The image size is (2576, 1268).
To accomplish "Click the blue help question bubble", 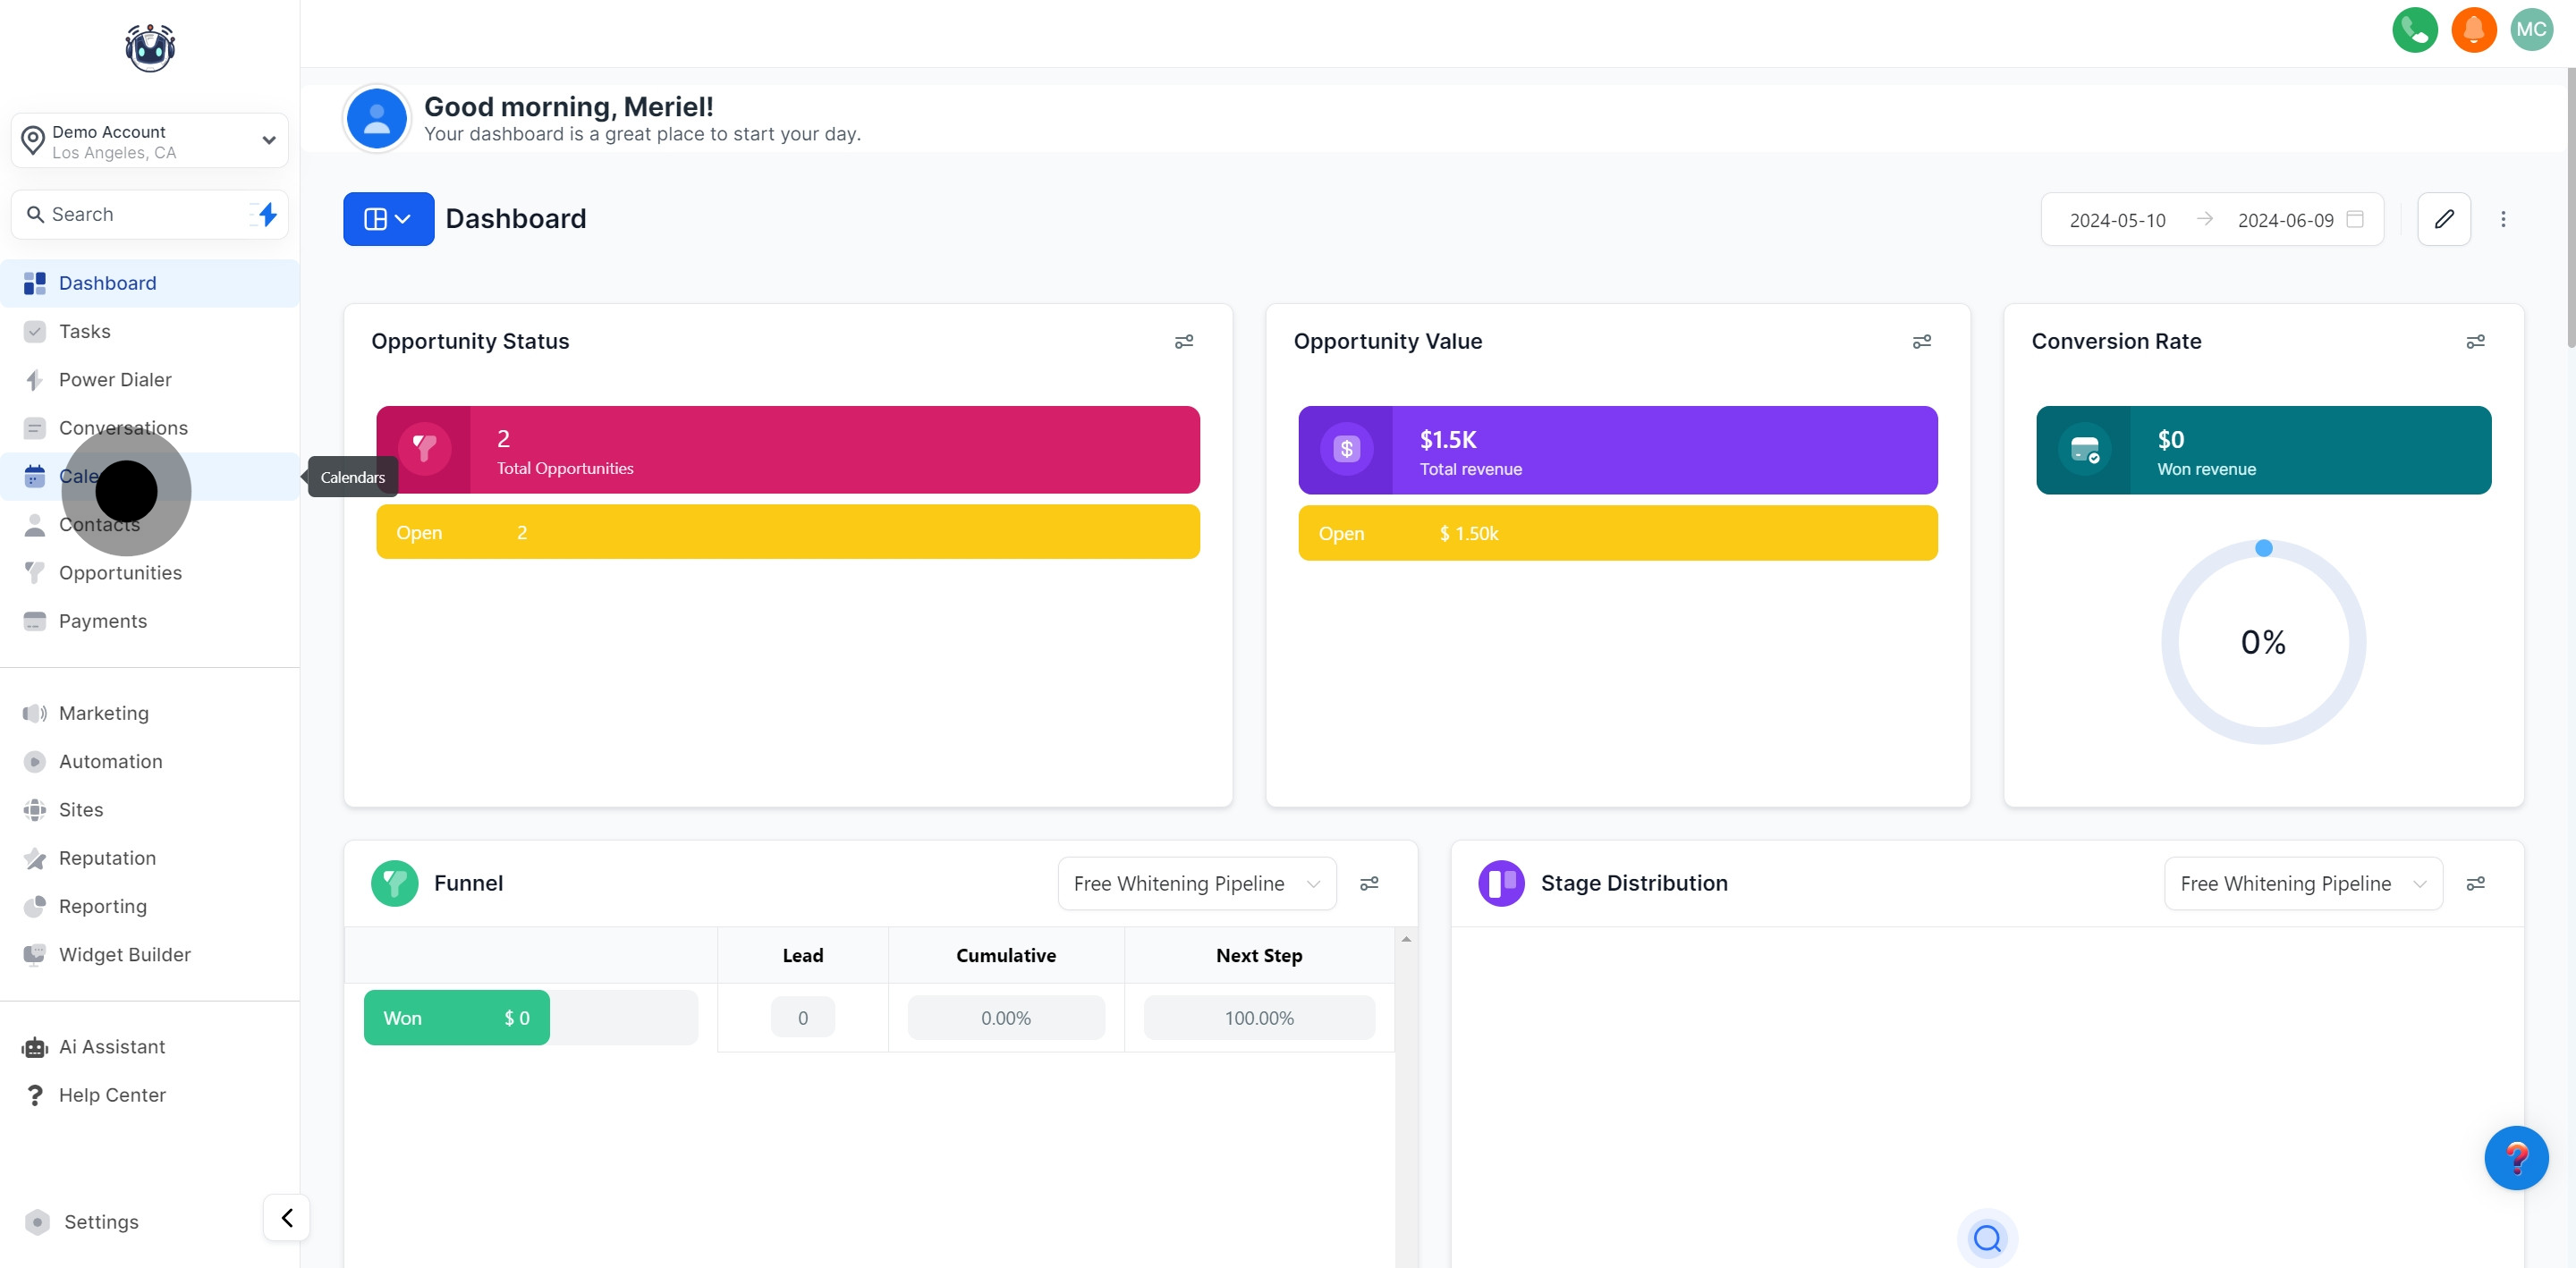I will (2515, 1157).
